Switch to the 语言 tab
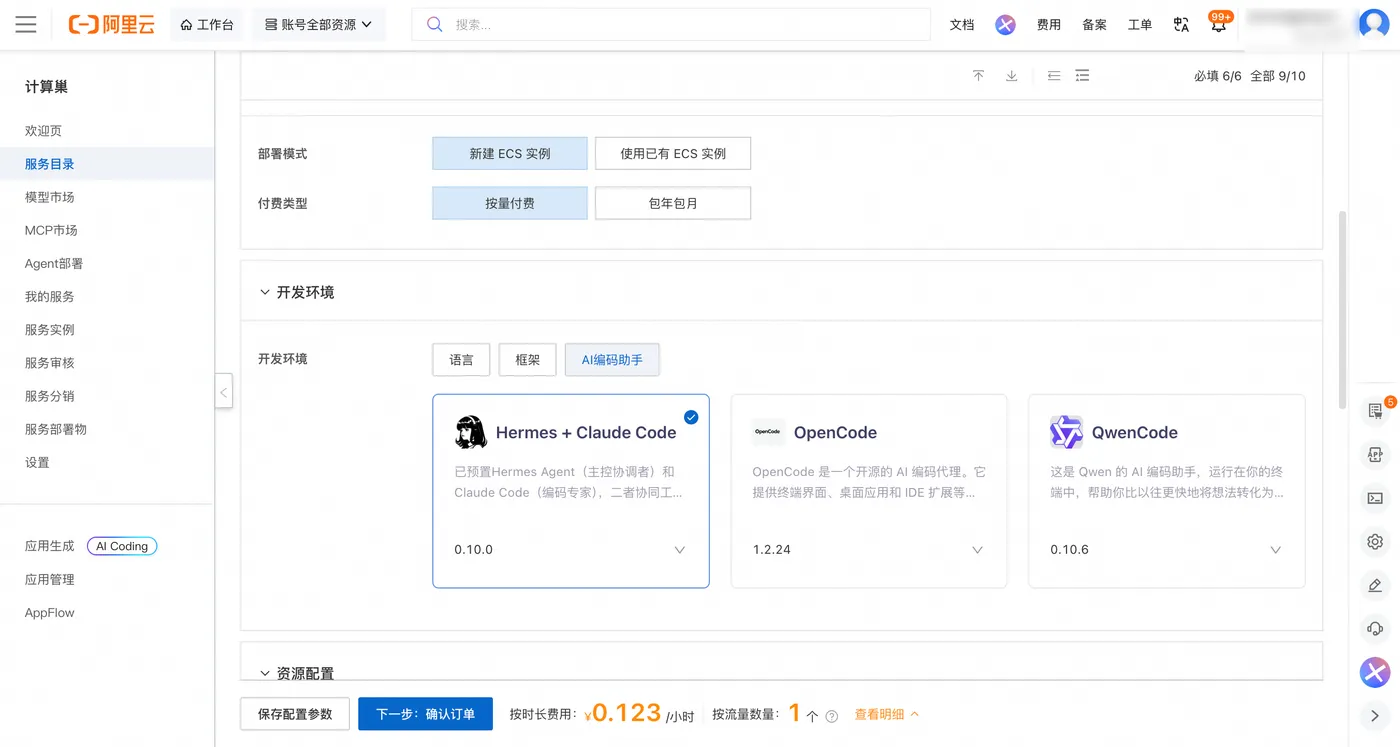1400x747 pixels. point(461,360)
